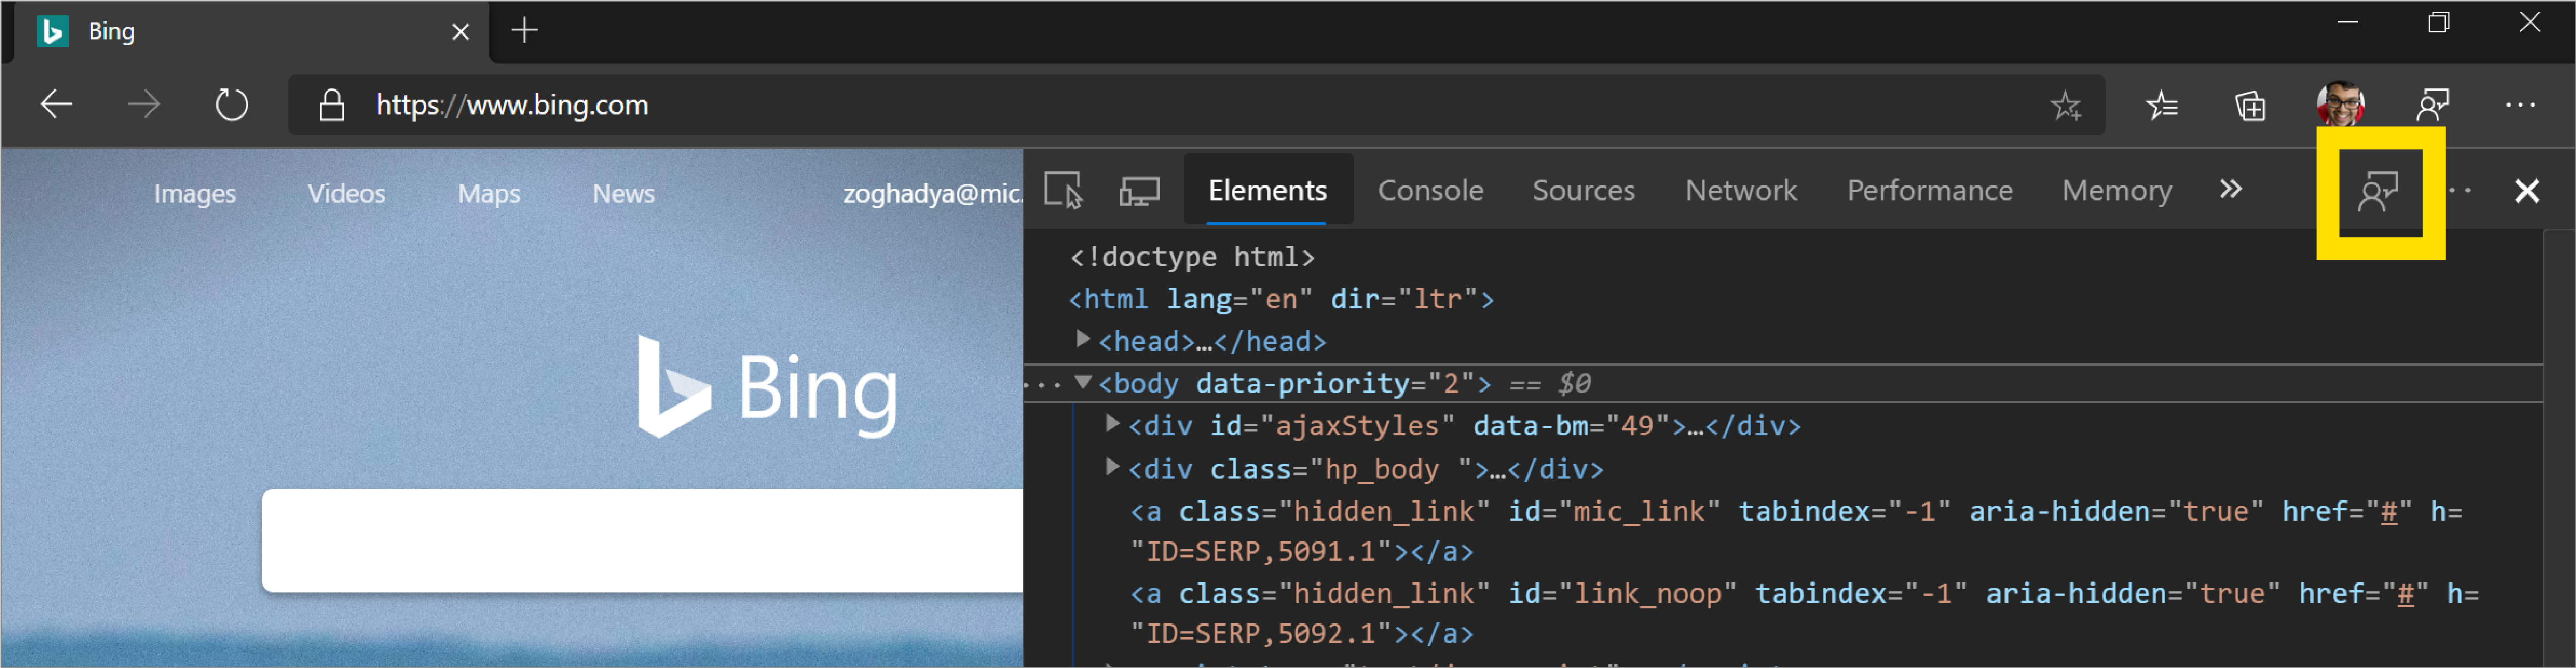This screenshot has width=2576, height=668.
Task: Show hidden DevTools panels via chevron
Action: [x=2230, y=190]
